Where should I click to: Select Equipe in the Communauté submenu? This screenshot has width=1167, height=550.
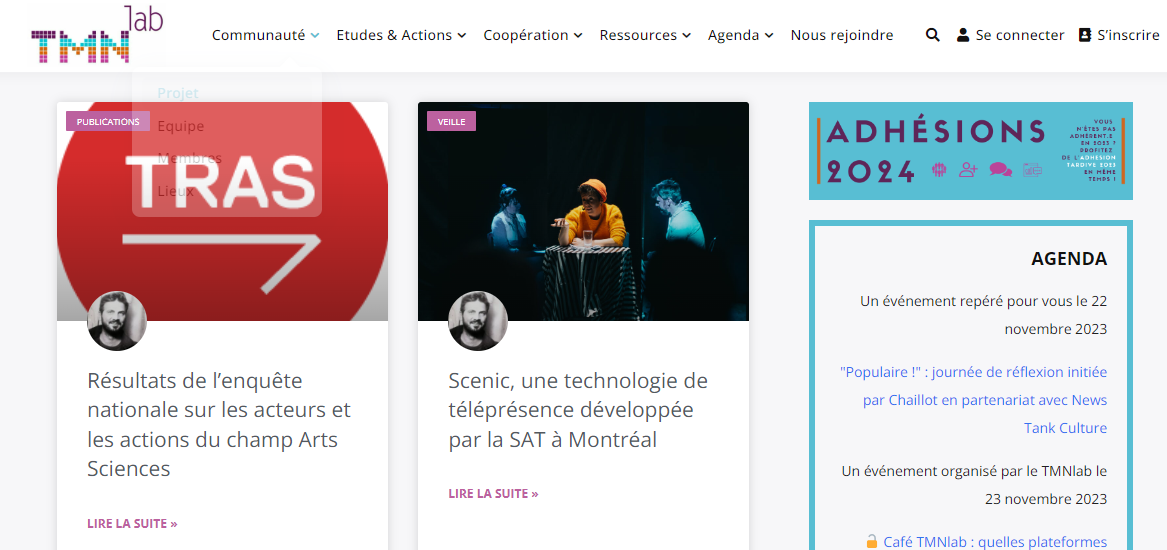click(x=181, y=126)
